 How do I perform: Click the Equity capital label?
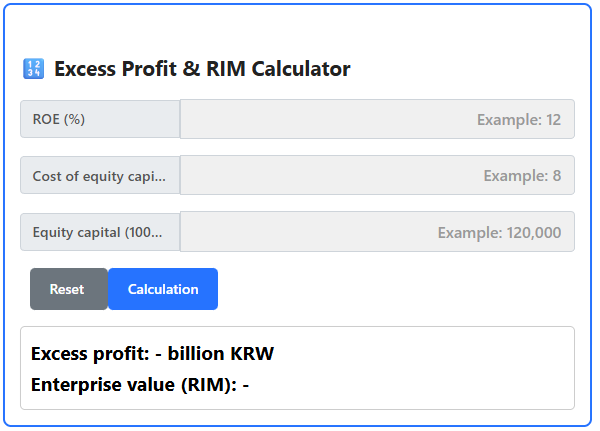coord(99,231)
